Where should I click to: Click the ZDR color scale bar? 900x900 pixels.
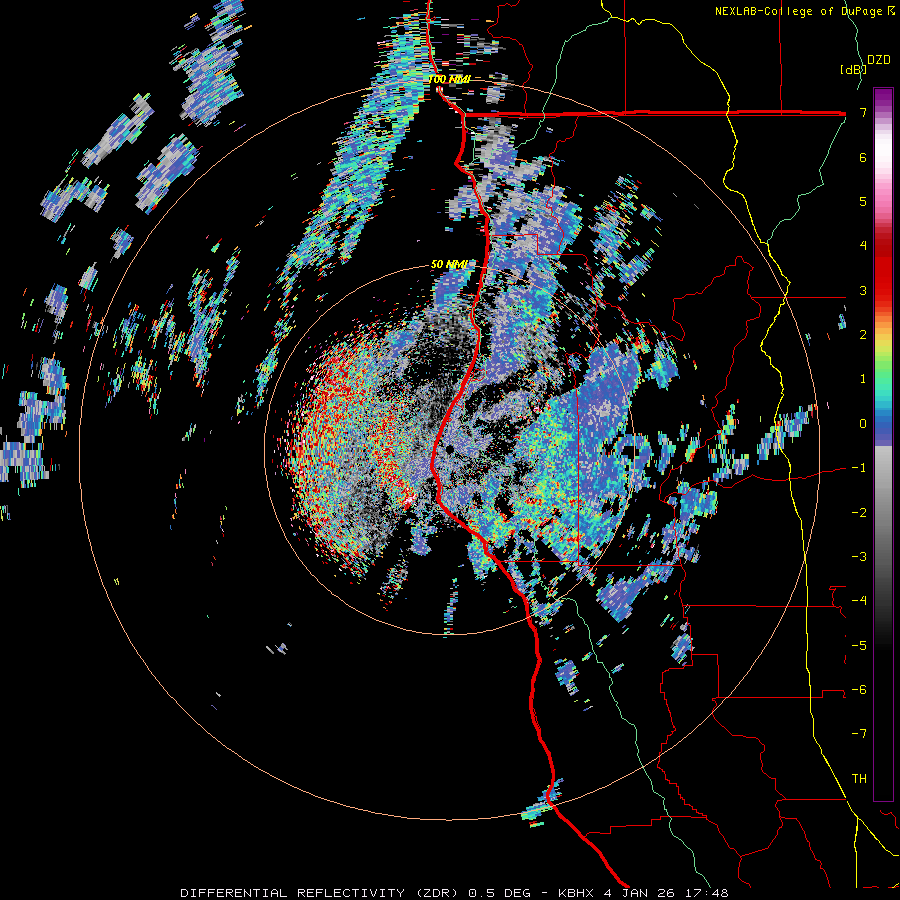pos(883,444)
